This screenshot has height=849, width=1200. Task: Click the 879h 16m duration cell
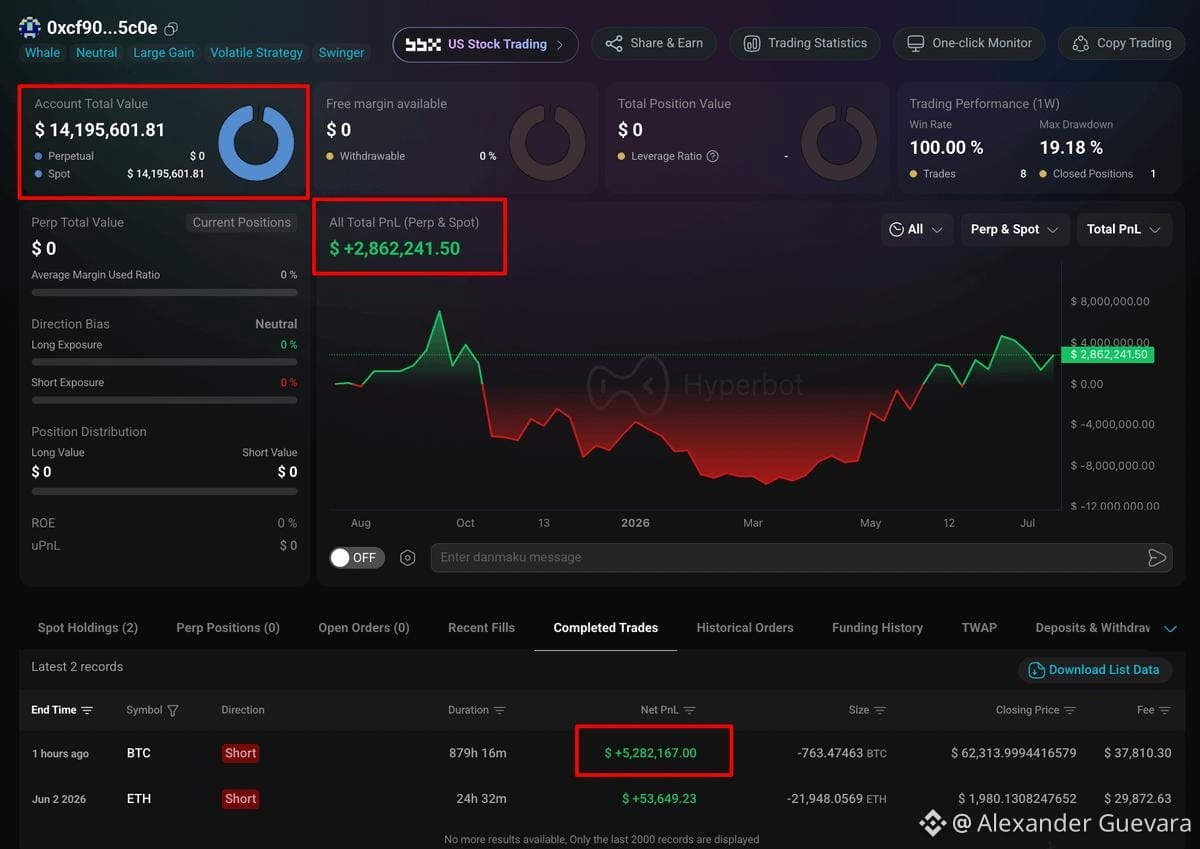477,753
